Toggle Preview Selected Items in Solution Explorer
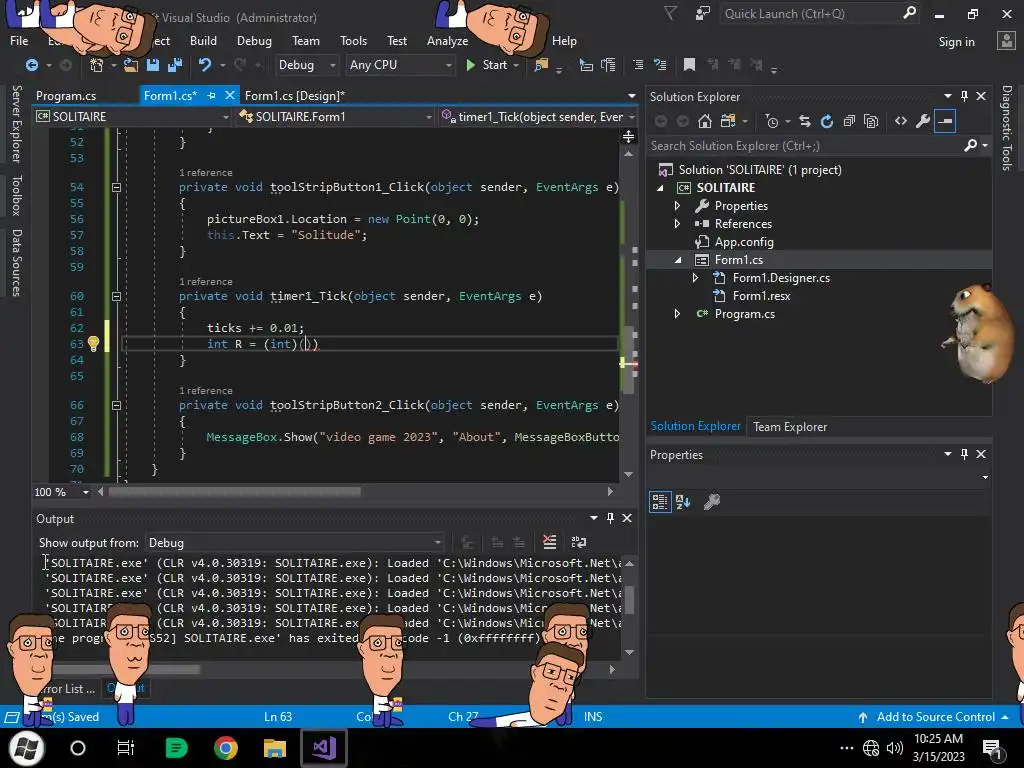This screenshot has width=1024, height=768. (x=945, y=121)
